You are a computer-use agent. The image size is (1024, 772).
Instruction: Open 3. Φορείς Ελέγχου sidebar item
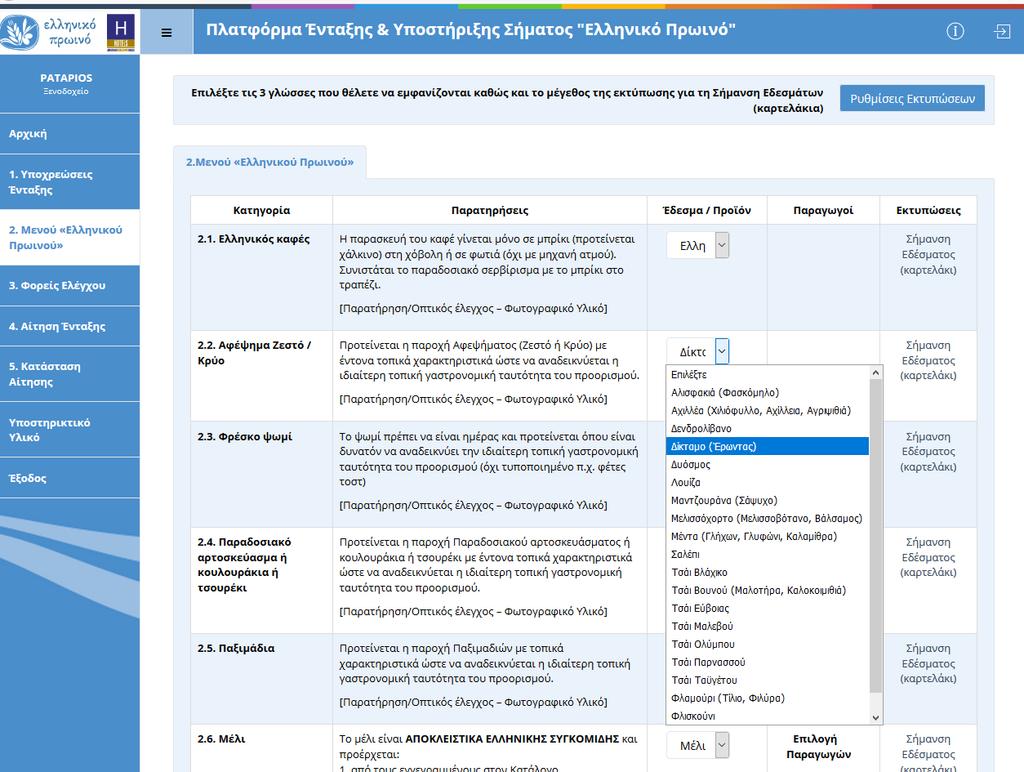click(x=70, y=285)
